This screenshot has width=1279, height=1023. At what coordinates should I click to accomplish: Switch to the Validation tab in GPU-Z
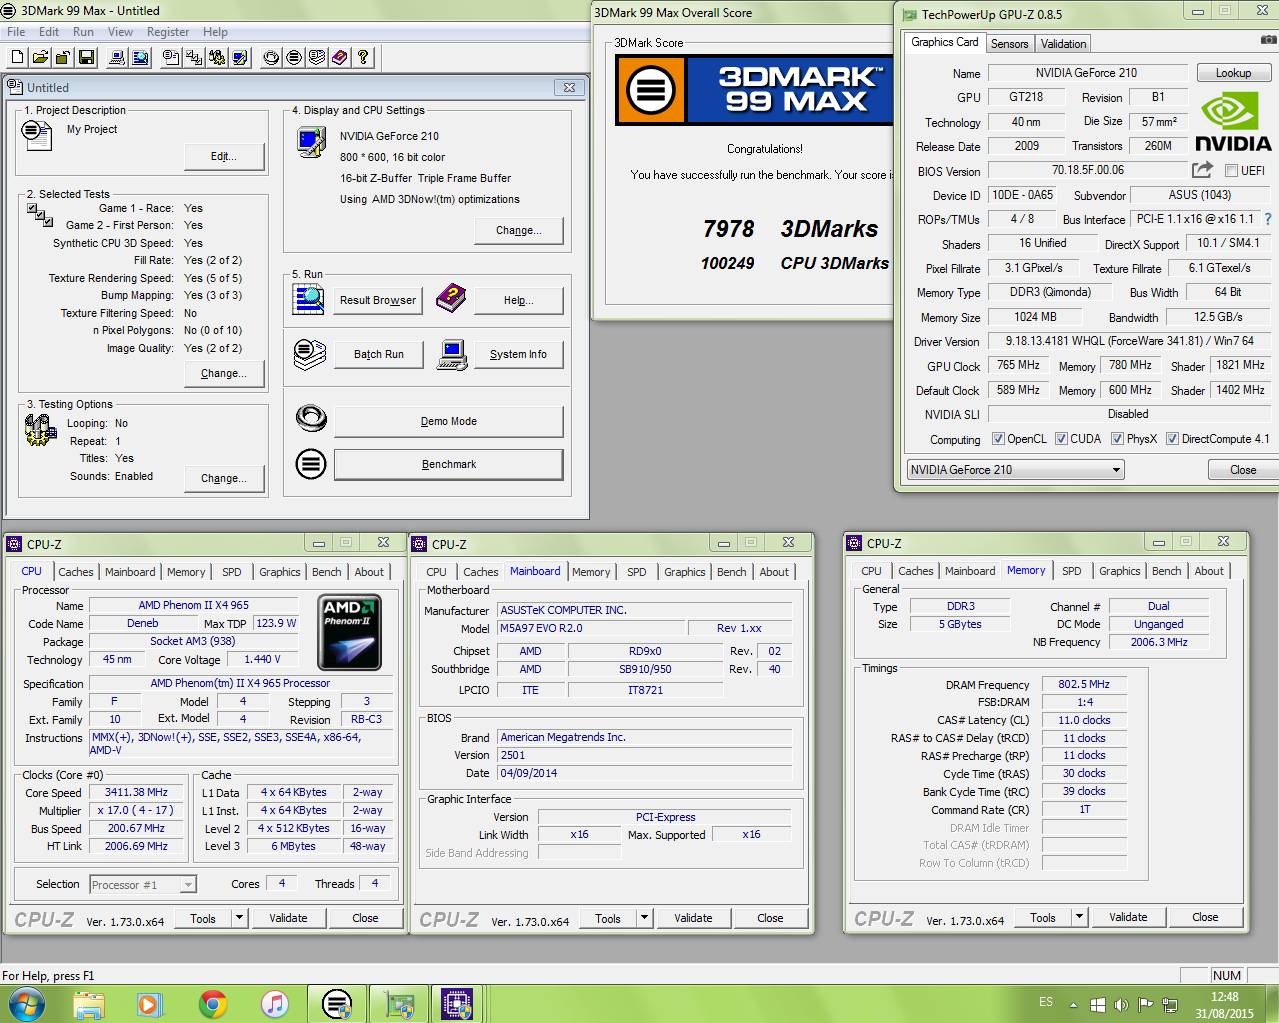pos(1063,44)
